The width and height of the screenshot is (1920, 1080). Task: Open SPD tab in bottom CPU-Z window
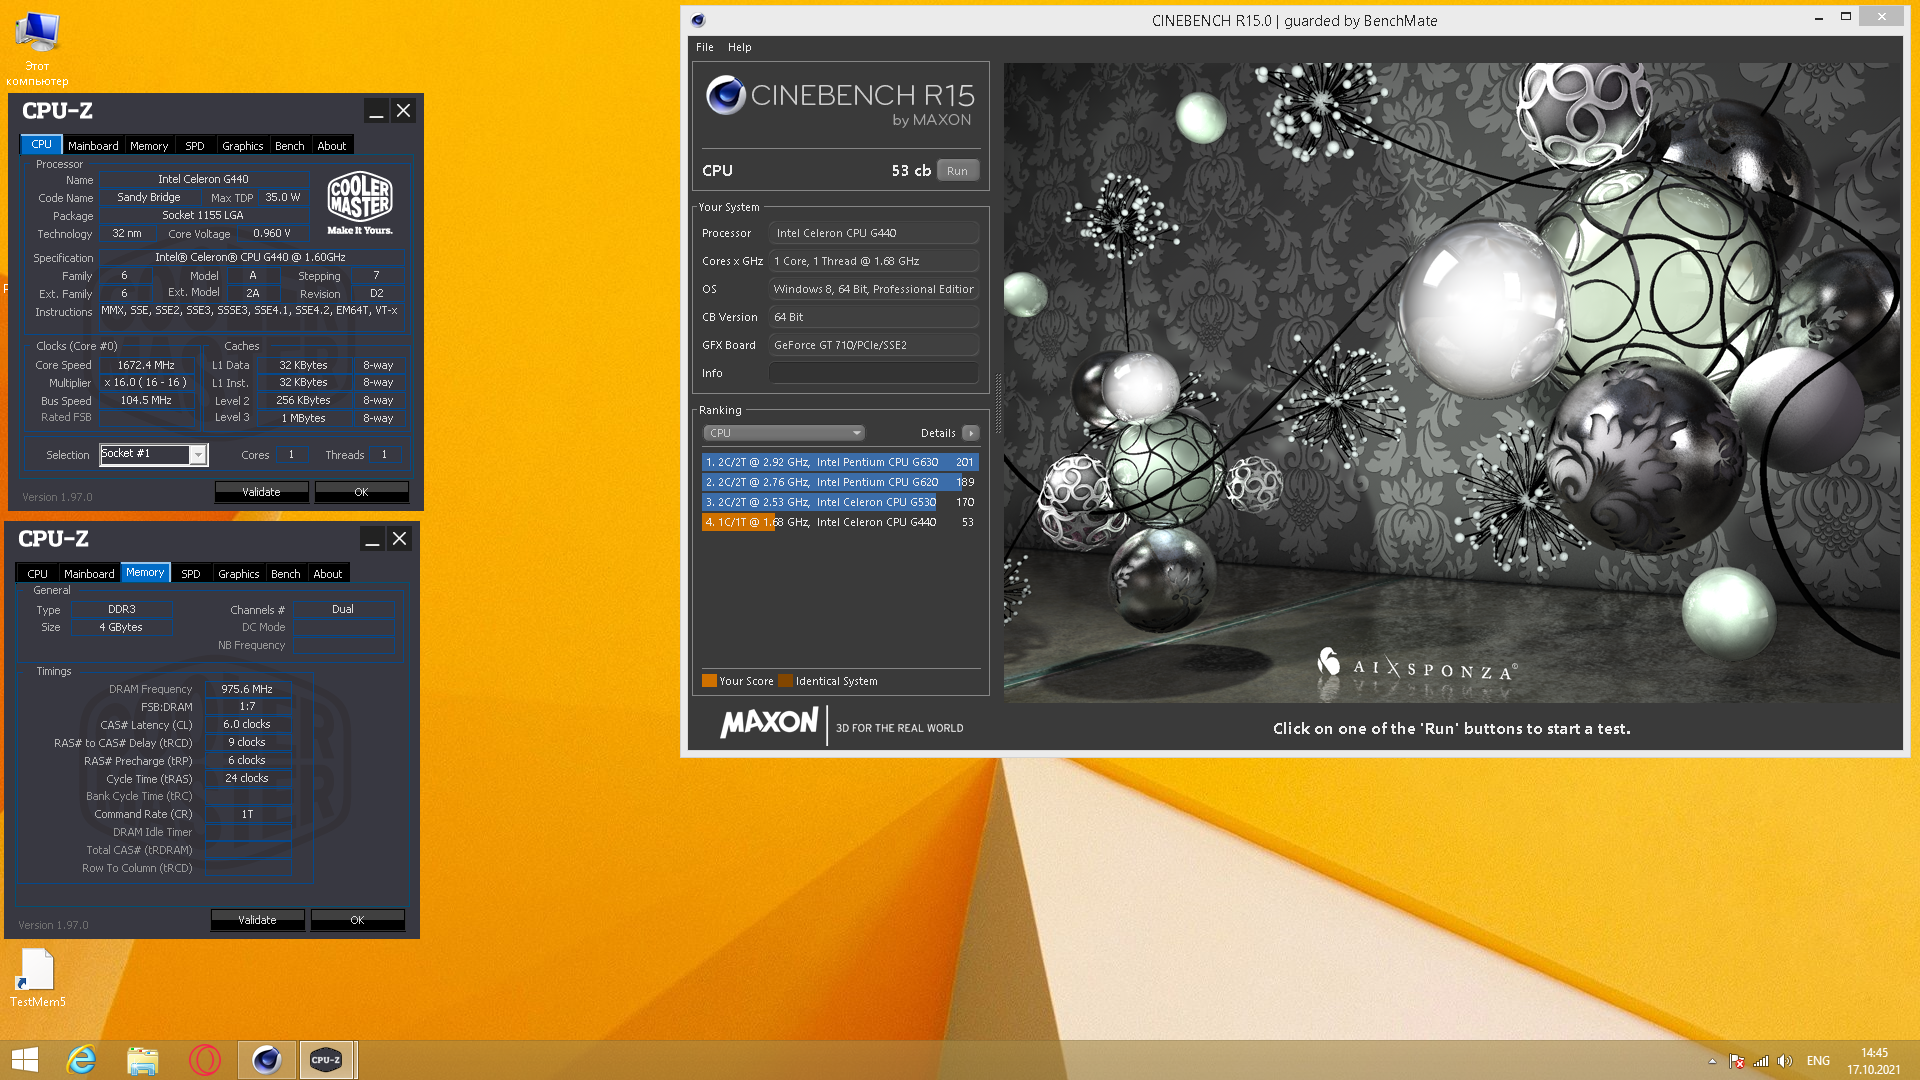pos(191,574)
